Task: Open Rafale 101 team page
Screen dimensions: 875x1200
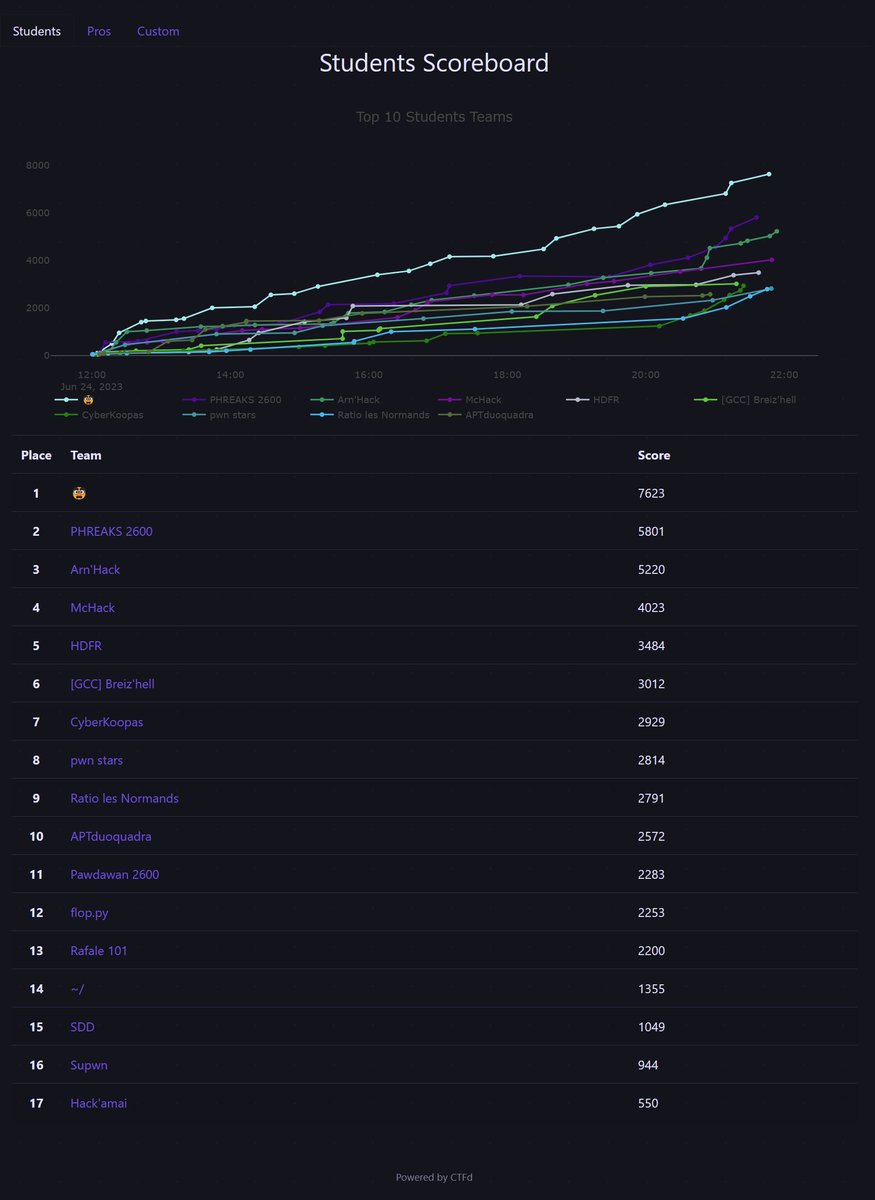Action: click(x=99, y=950)
